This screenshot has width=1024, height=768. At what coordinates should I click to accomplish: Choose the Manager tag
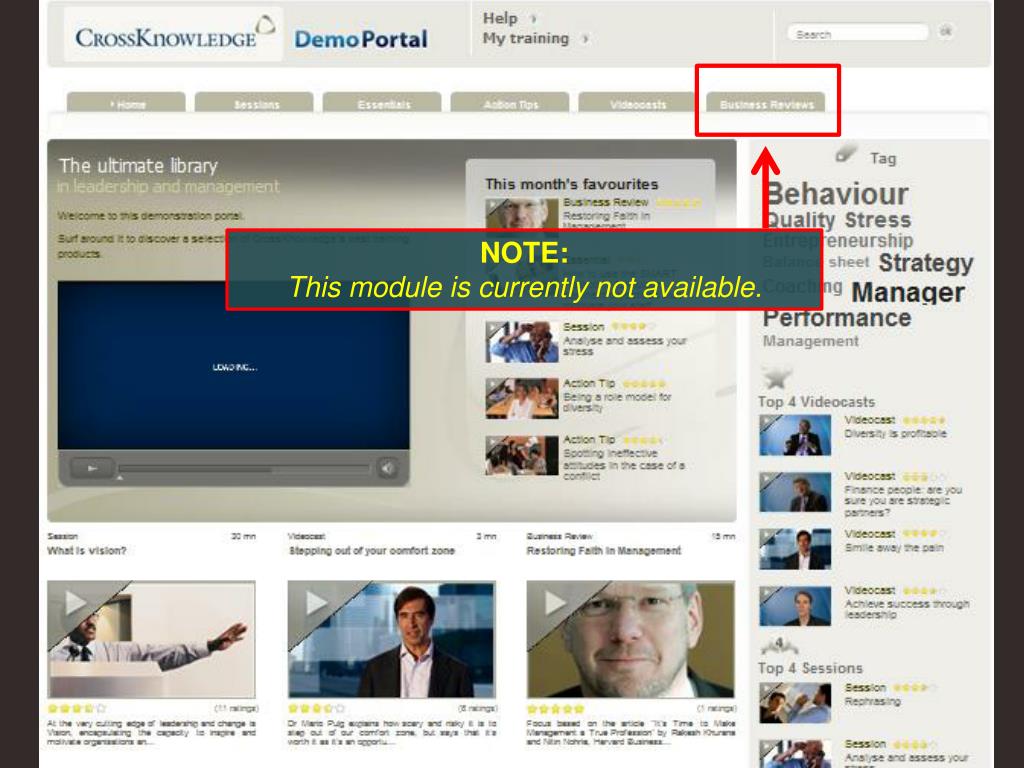pyautogui.click(x=908, y=292)
